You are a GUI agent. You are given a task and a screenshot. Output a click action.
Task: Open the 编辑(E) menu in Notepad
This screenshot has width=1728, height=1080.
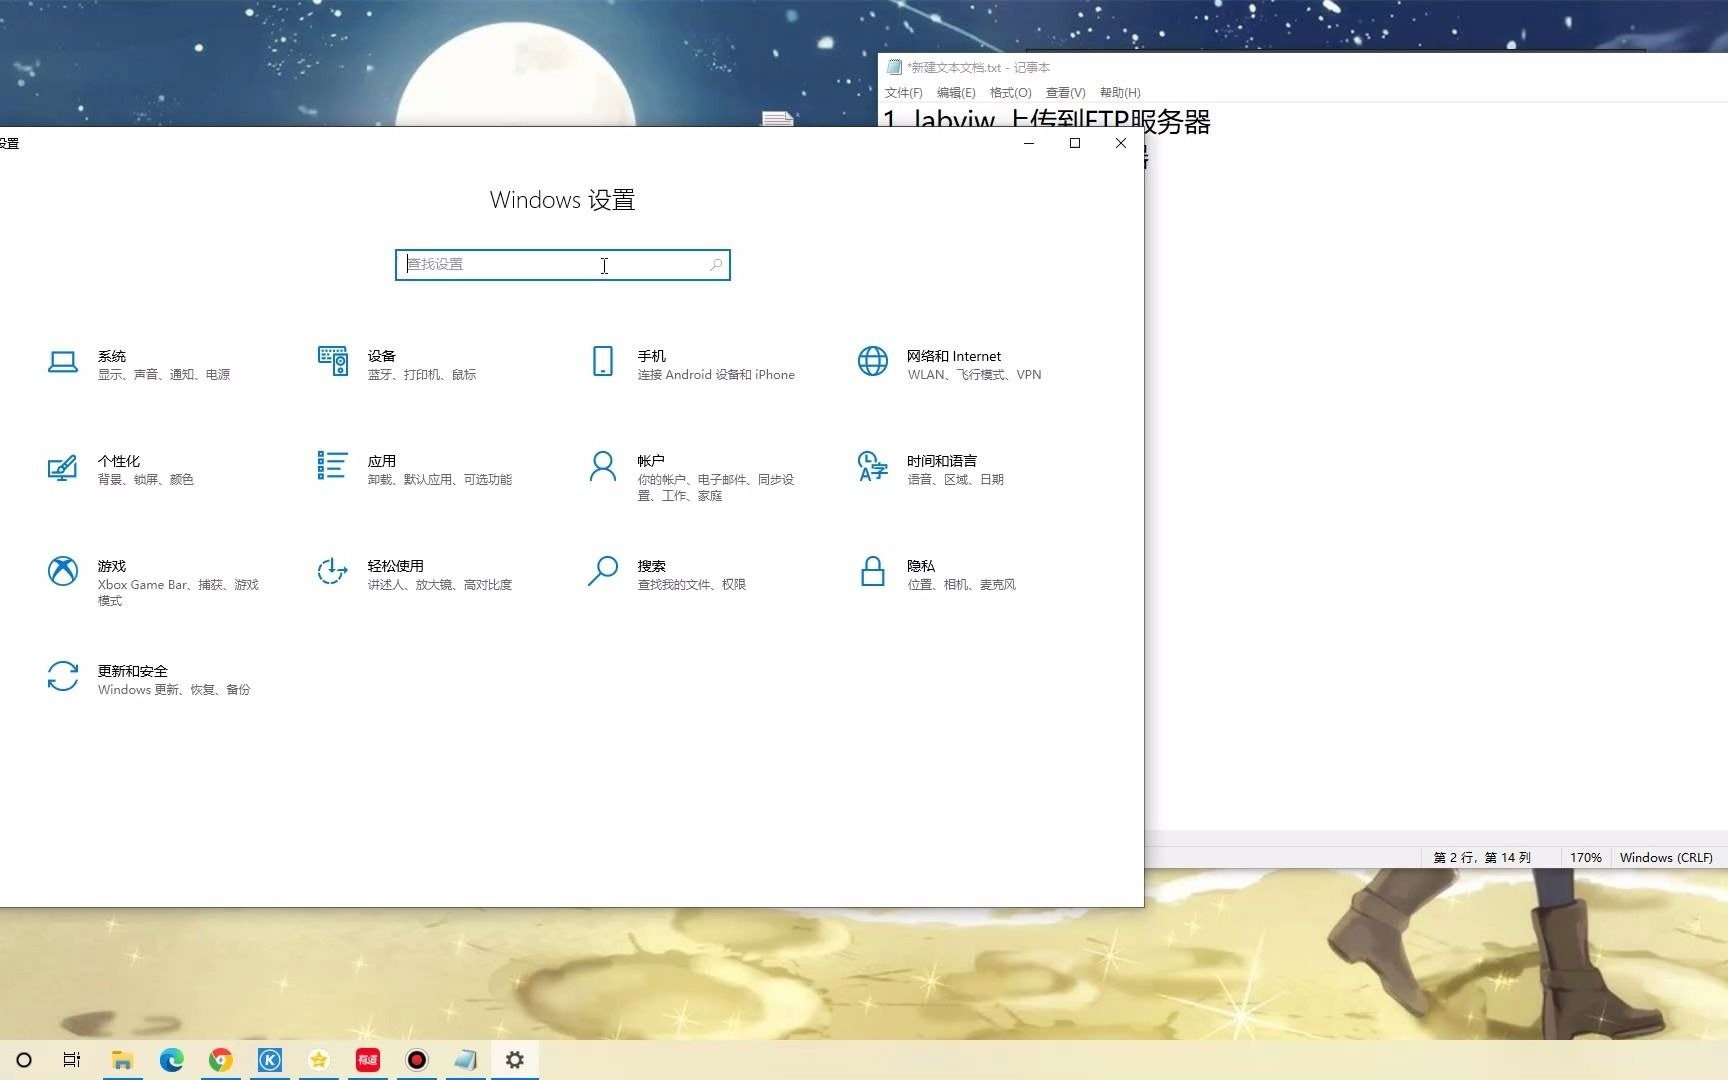click(956, 93)
